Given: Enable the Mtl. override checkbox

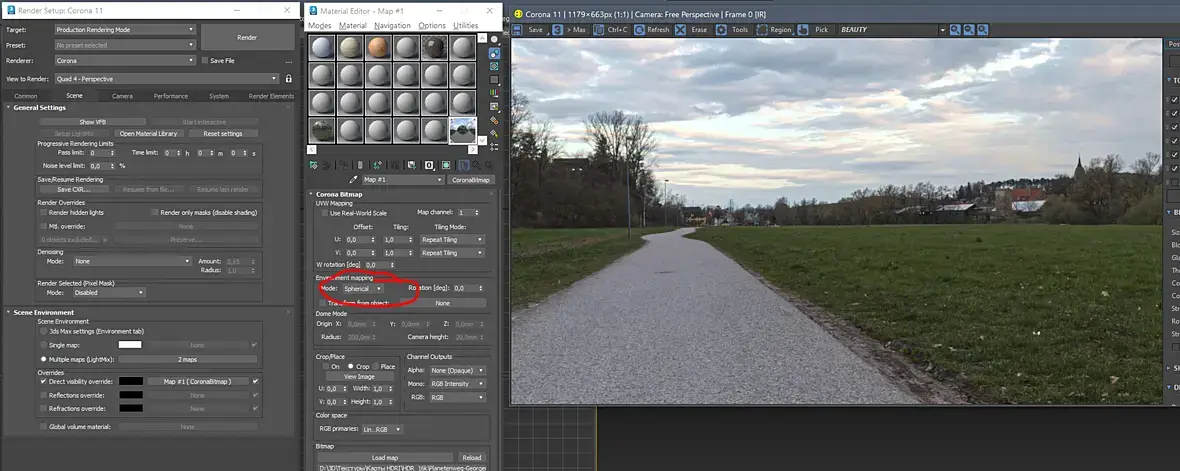Looking at the screenshot, I should 43,226.
